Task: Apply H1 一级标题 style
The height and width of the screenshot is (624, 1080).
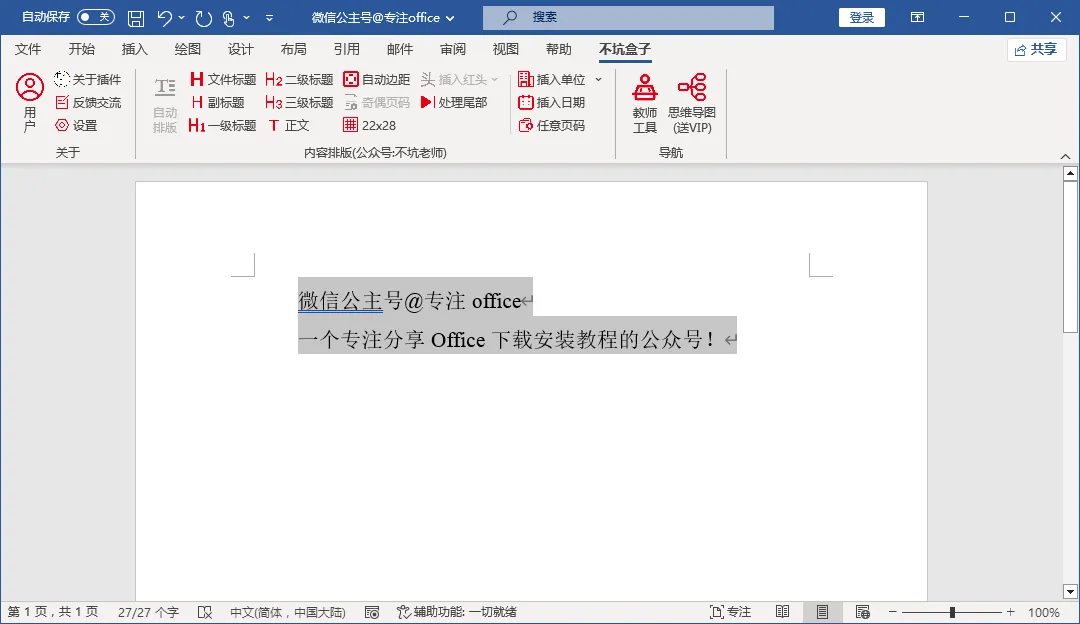Action: tap(222, 125)
